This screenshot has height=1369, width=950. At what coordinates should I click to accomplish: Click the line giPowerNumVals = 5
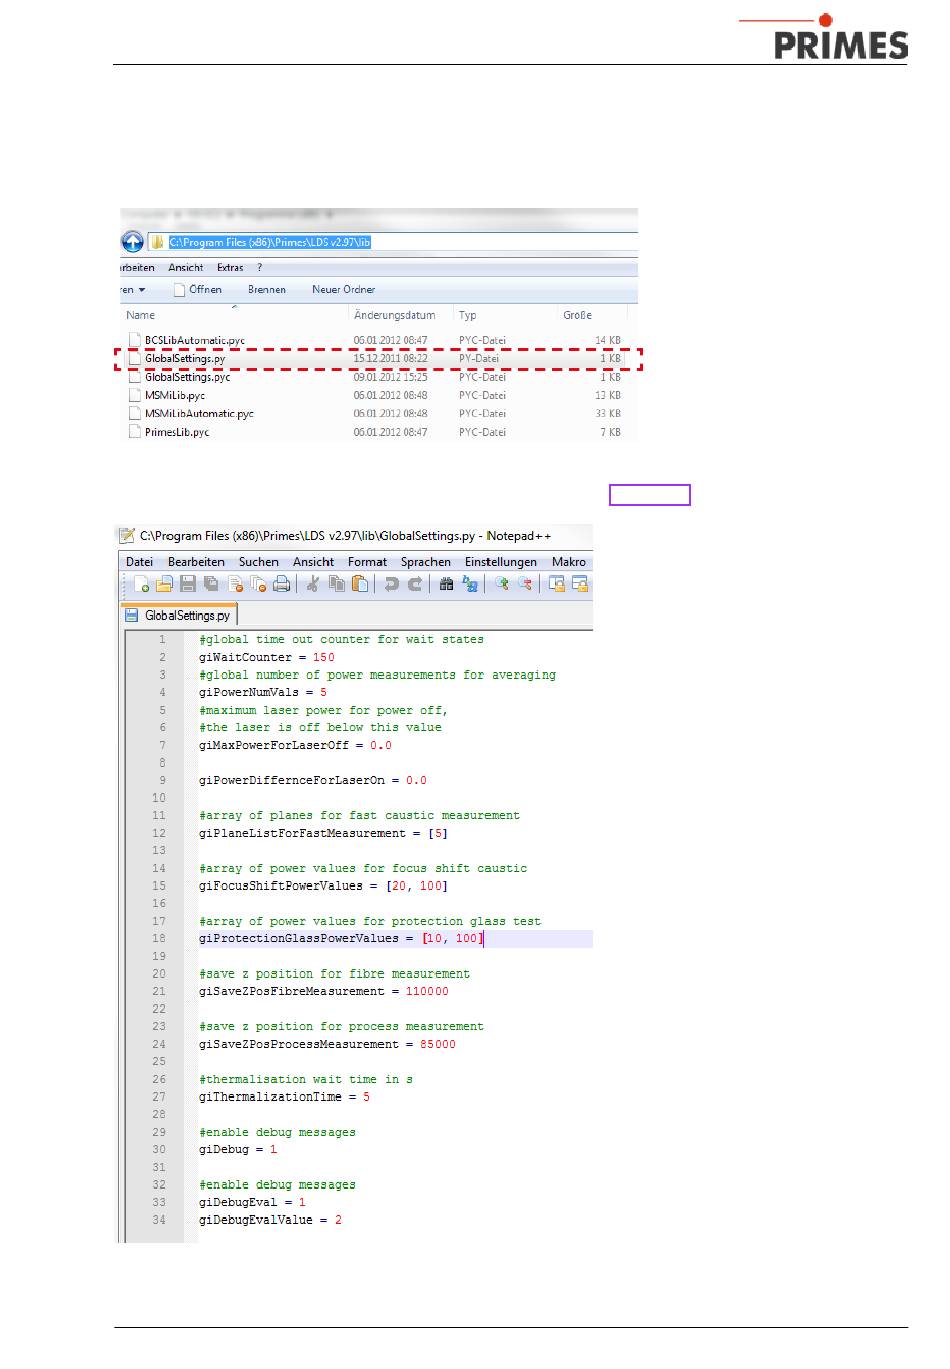263,692
